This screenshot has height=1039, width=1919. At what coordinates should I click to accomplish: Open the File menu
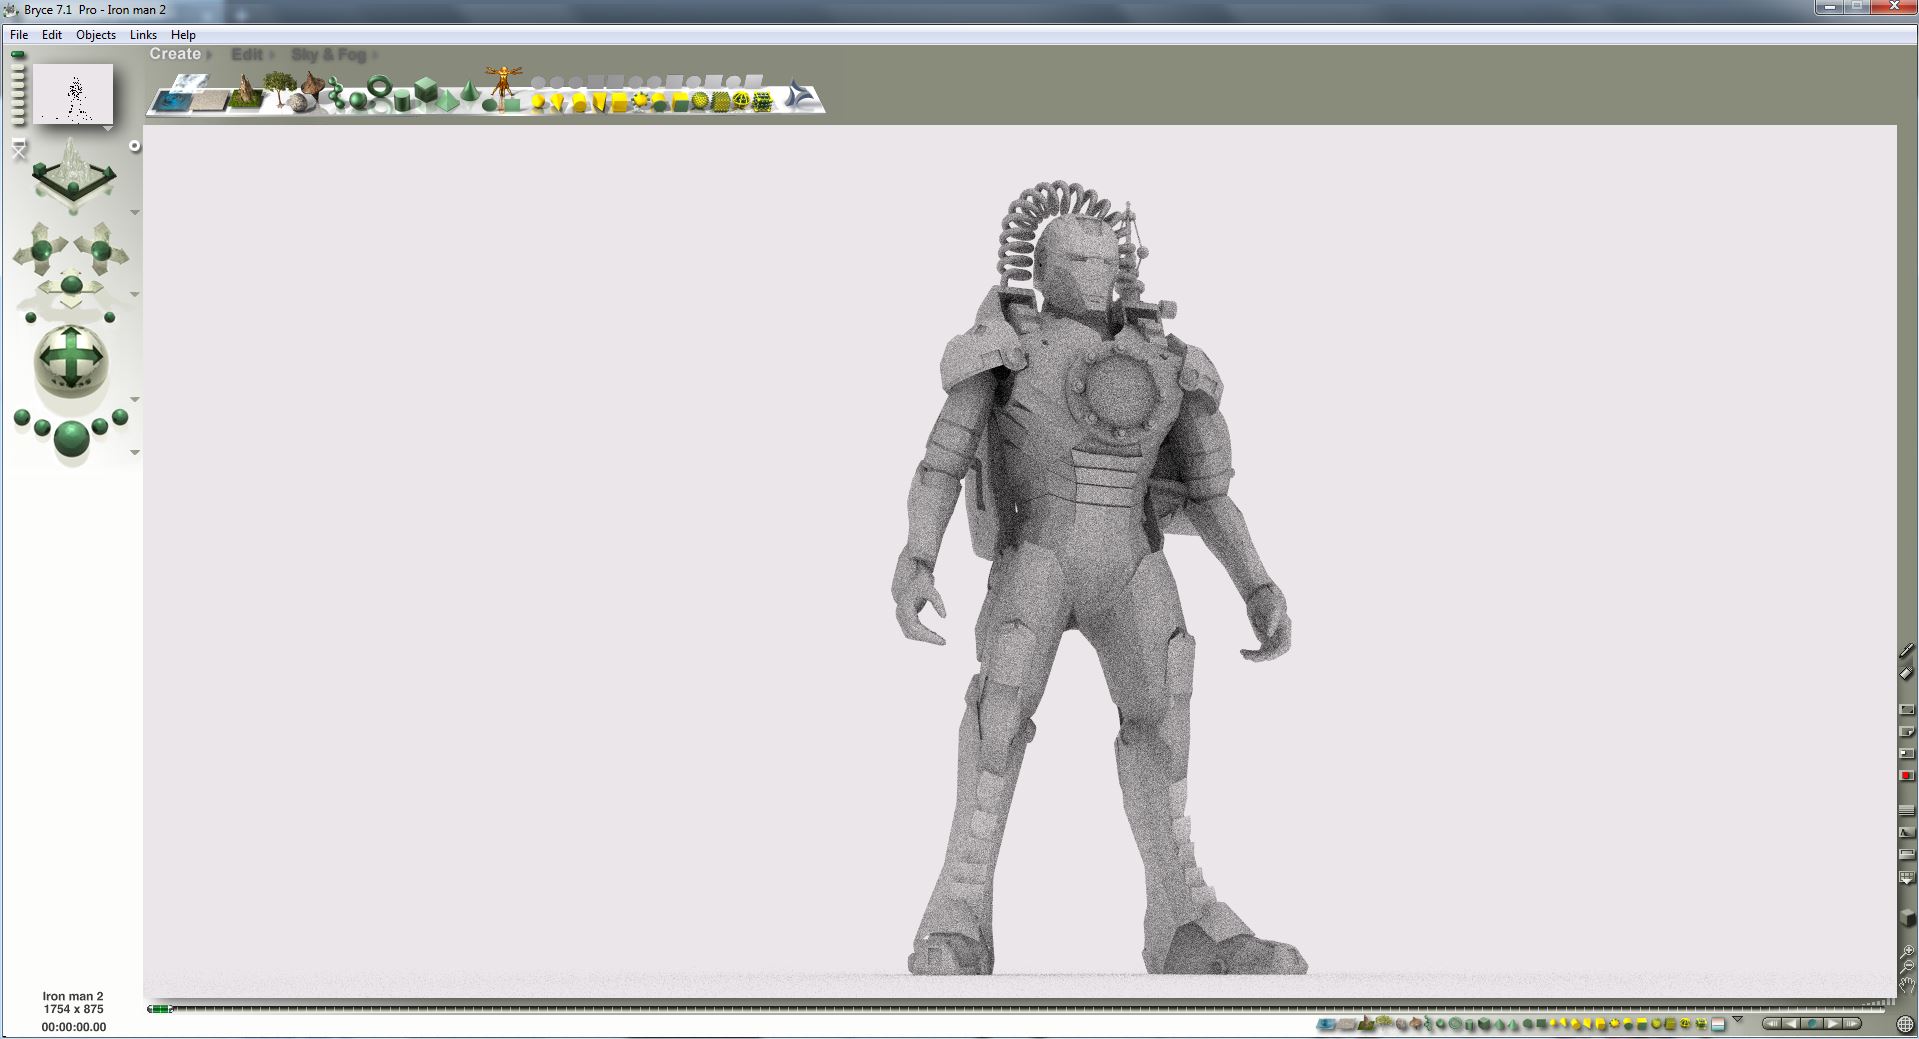(19, 34)
